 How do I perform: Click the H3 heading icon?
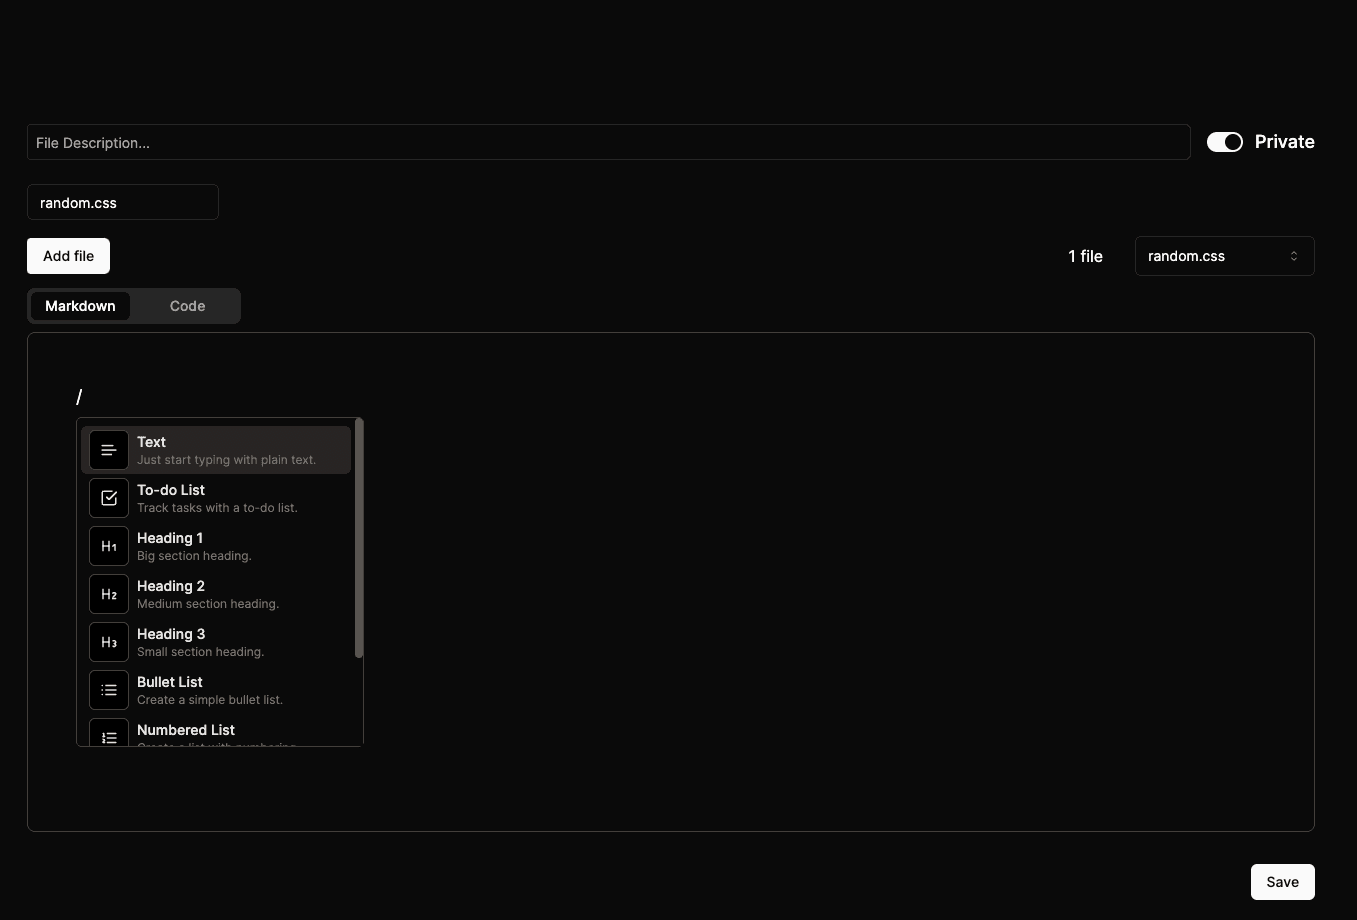(x=109, y=642)
